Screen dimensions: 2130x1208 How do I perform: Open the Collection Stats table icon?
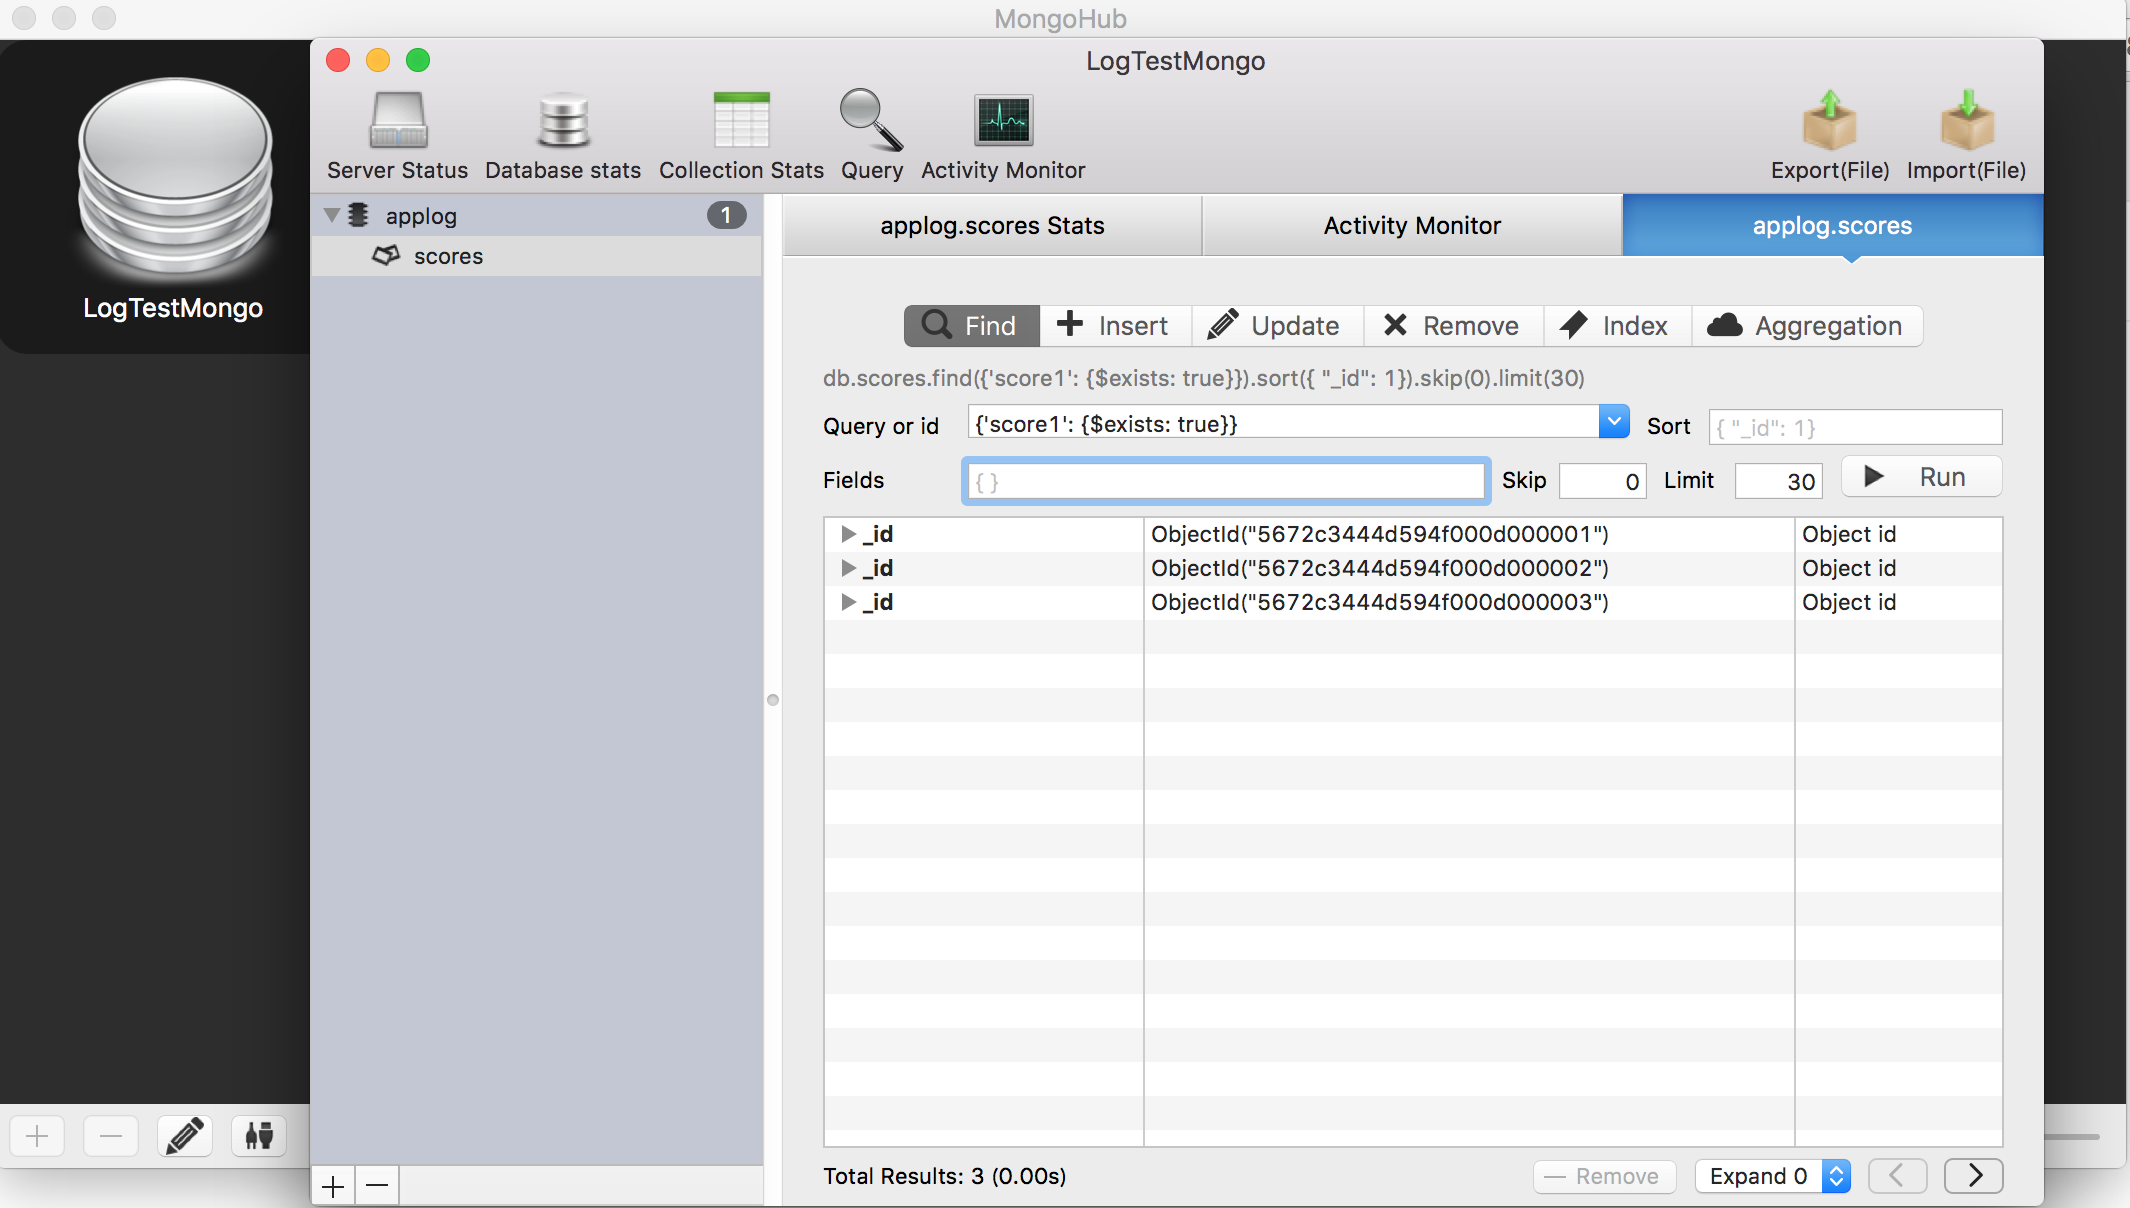(x=741, y=120)
